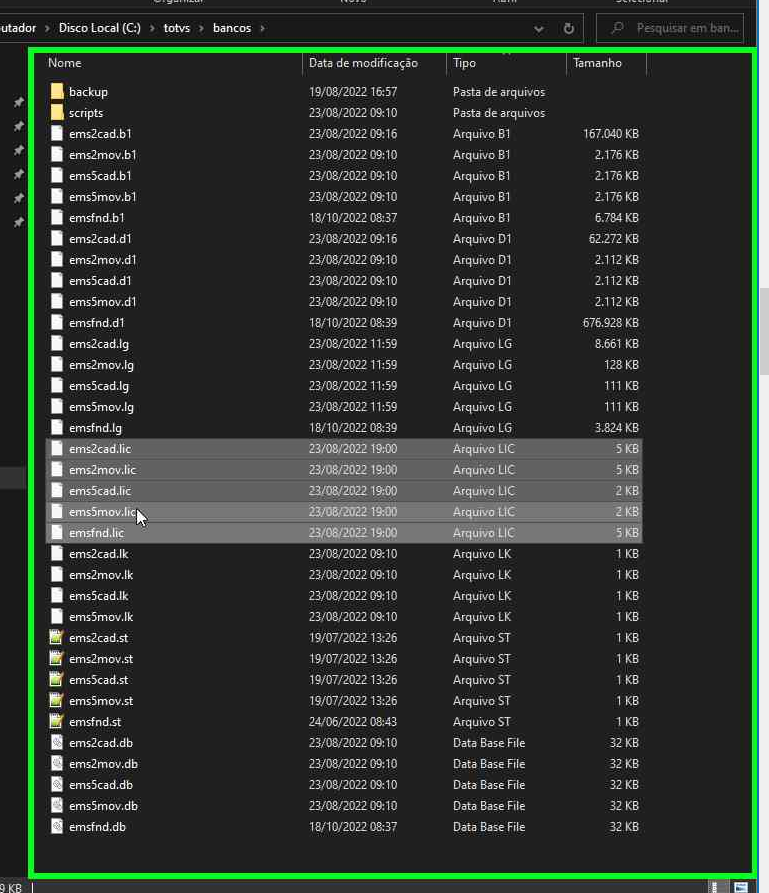Click the 3.824 KB size value
Viewport: 769px width, 893px height.
click(x=617, y=428)
